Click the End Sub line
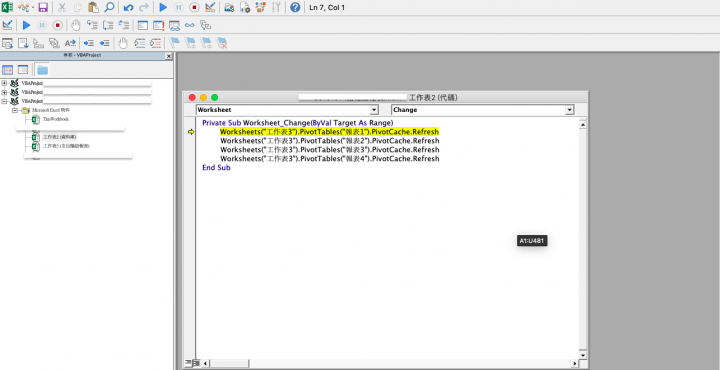The height and width of the screenshot is (370, 720). [216, 168]
